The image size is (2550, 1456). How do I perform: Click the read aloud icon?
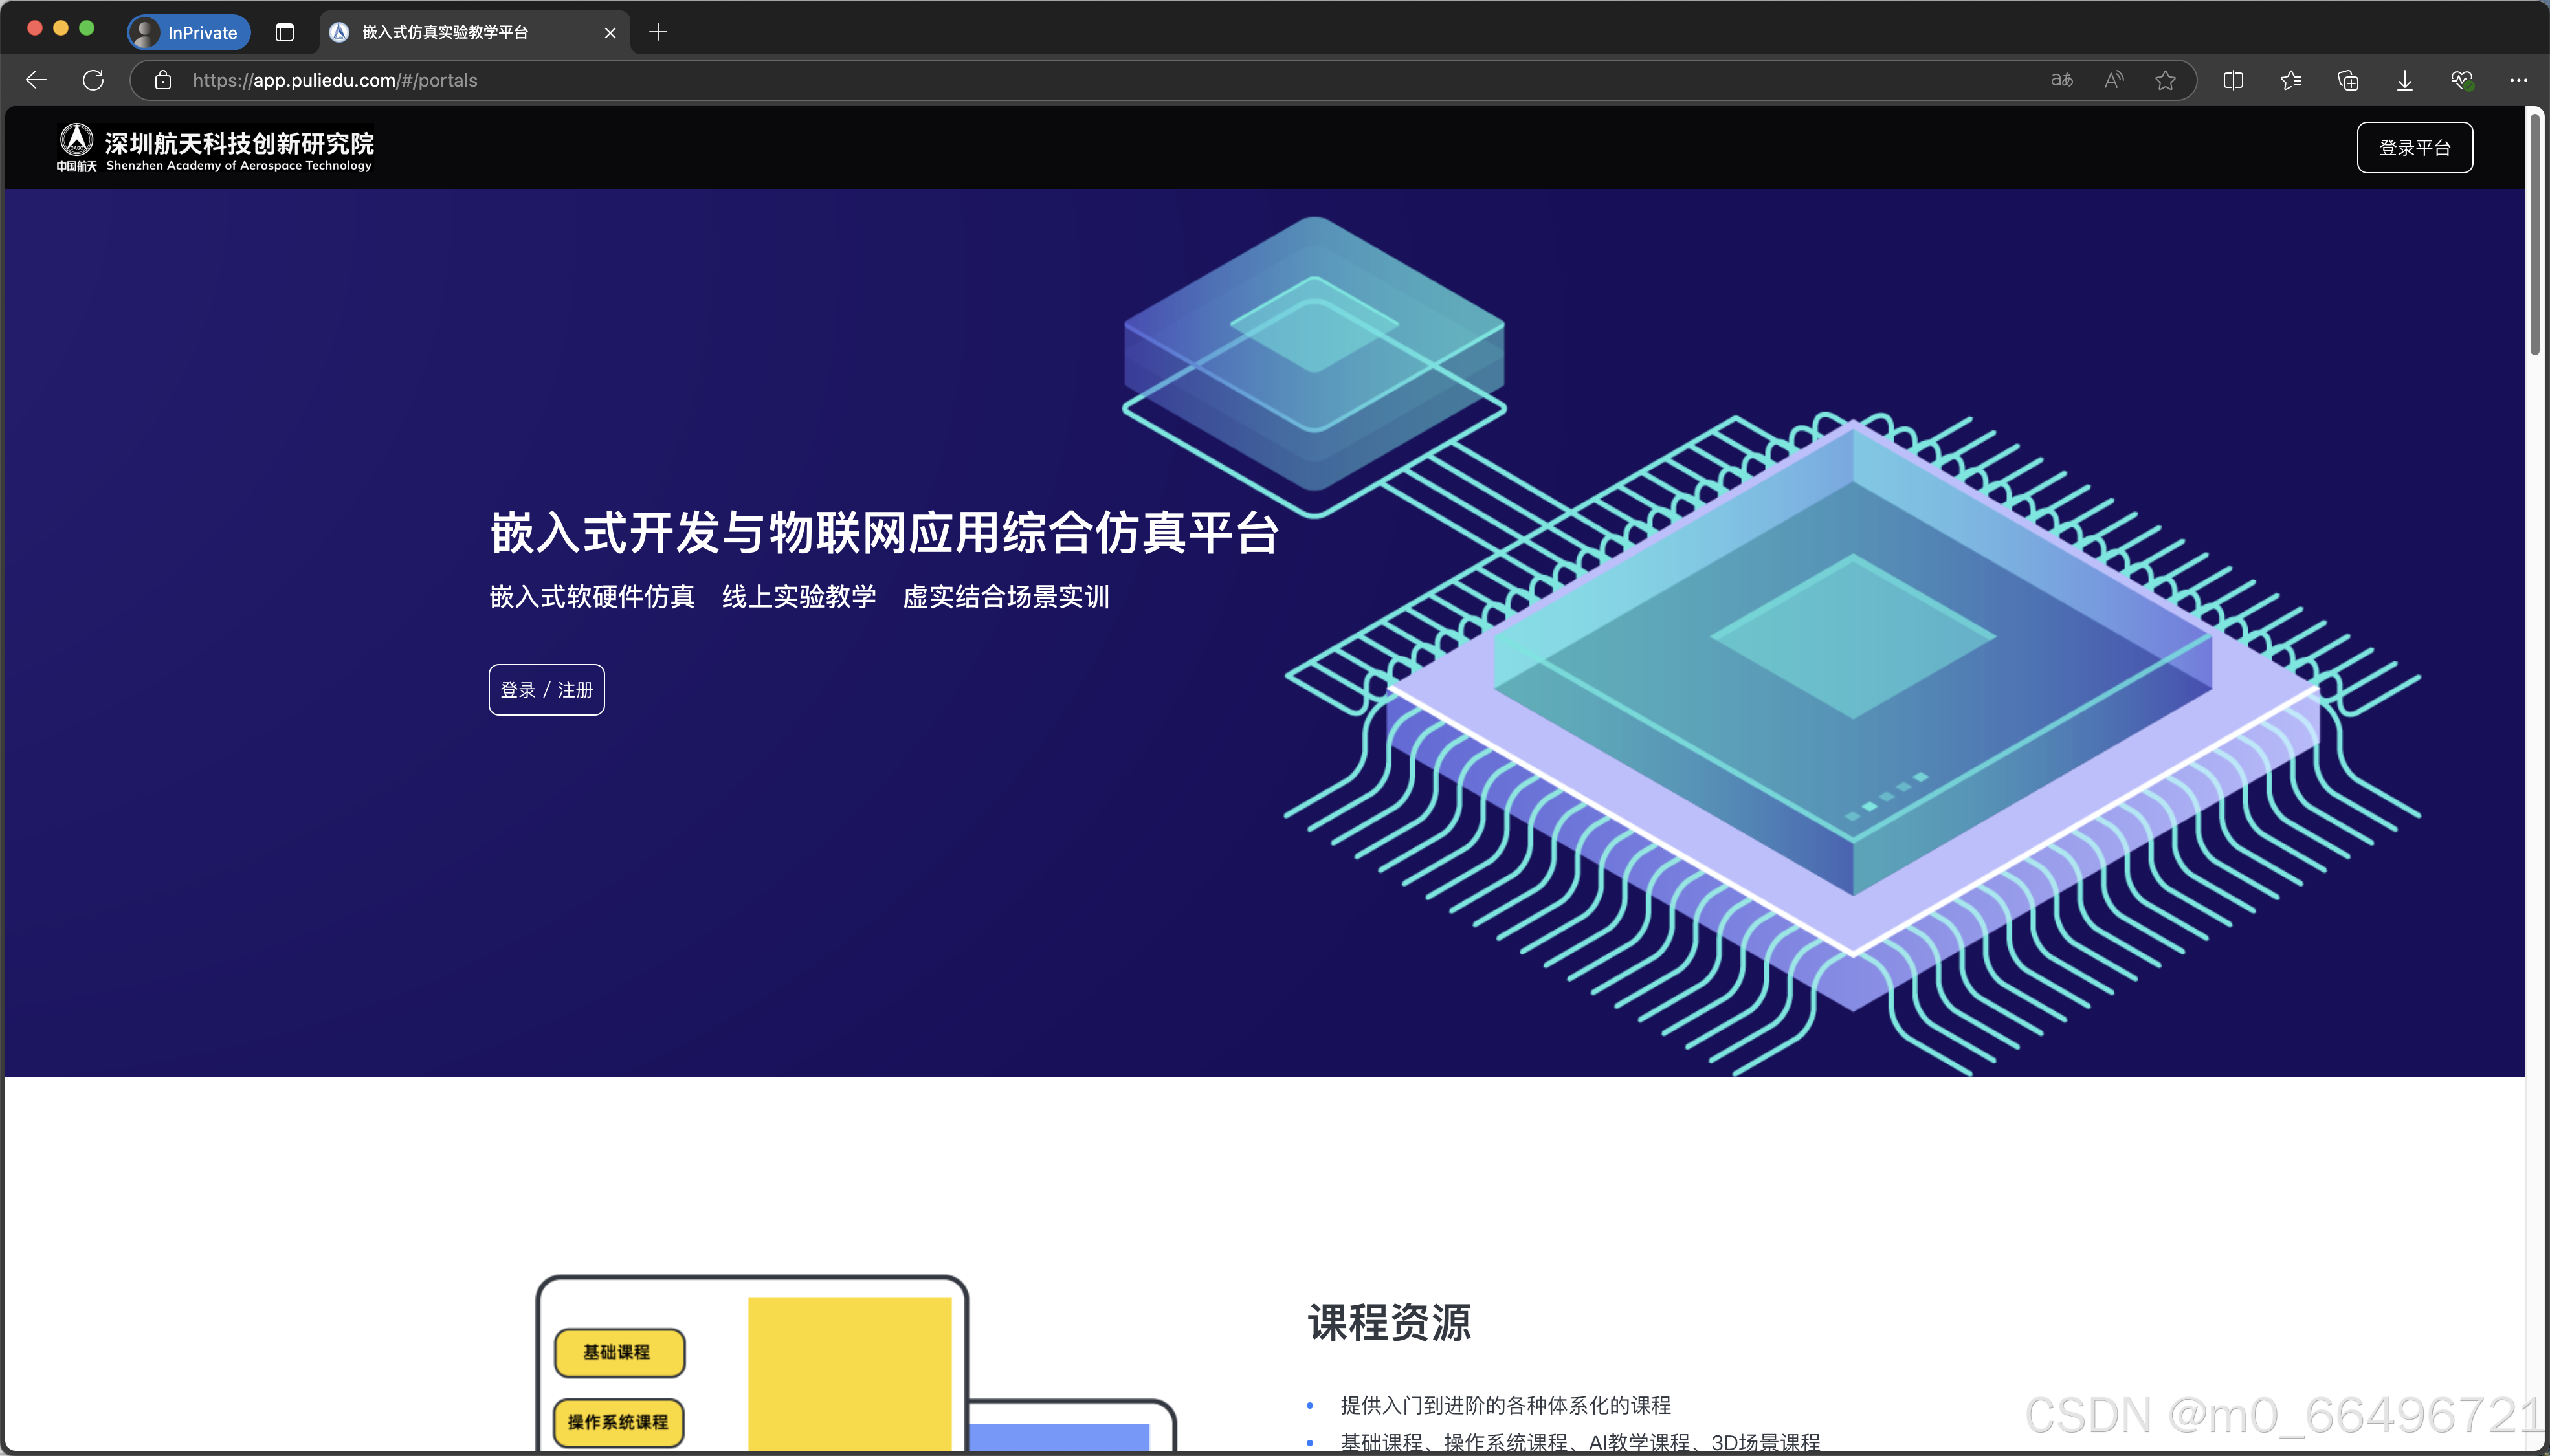click(2113, 80)
